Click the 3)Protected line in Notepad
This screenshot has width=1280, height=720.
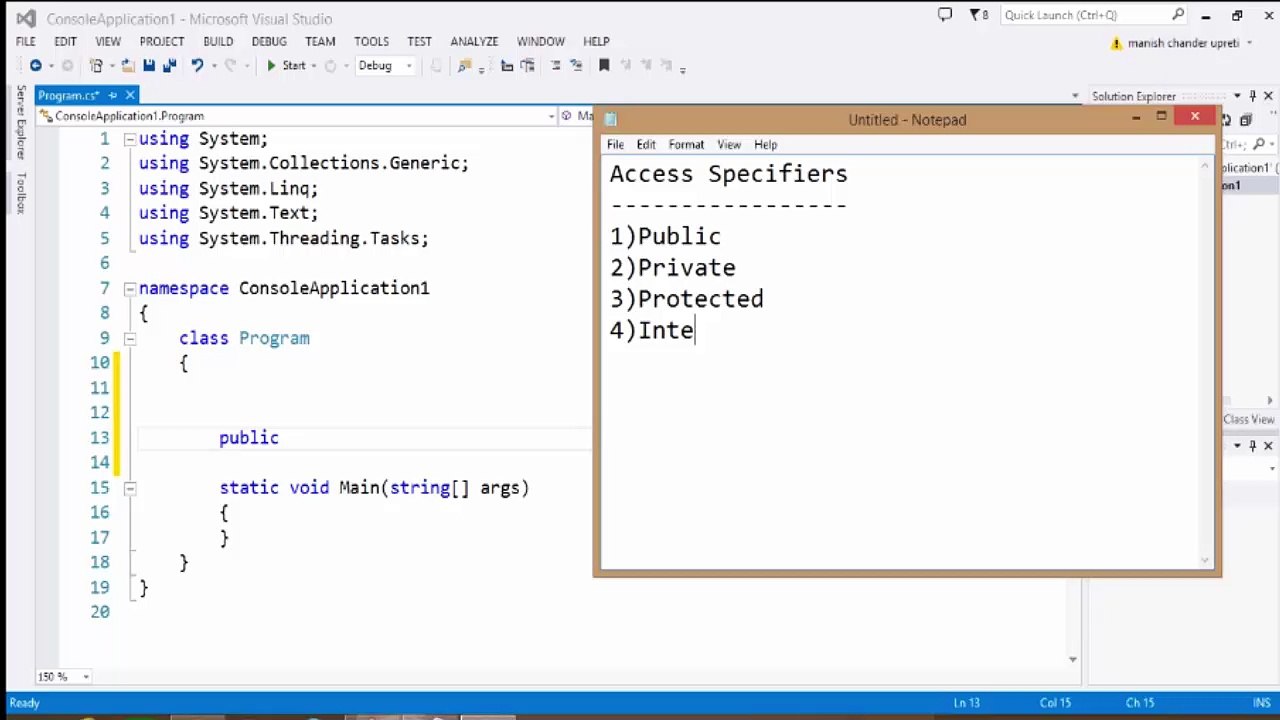[686, 299]
